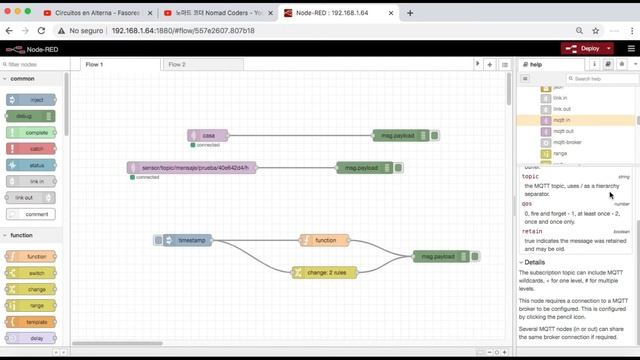This screenshot has height=360, width=640.
Task: Toggle debug output of sensor topic's msg.payload node
Action: pos(398,168)
